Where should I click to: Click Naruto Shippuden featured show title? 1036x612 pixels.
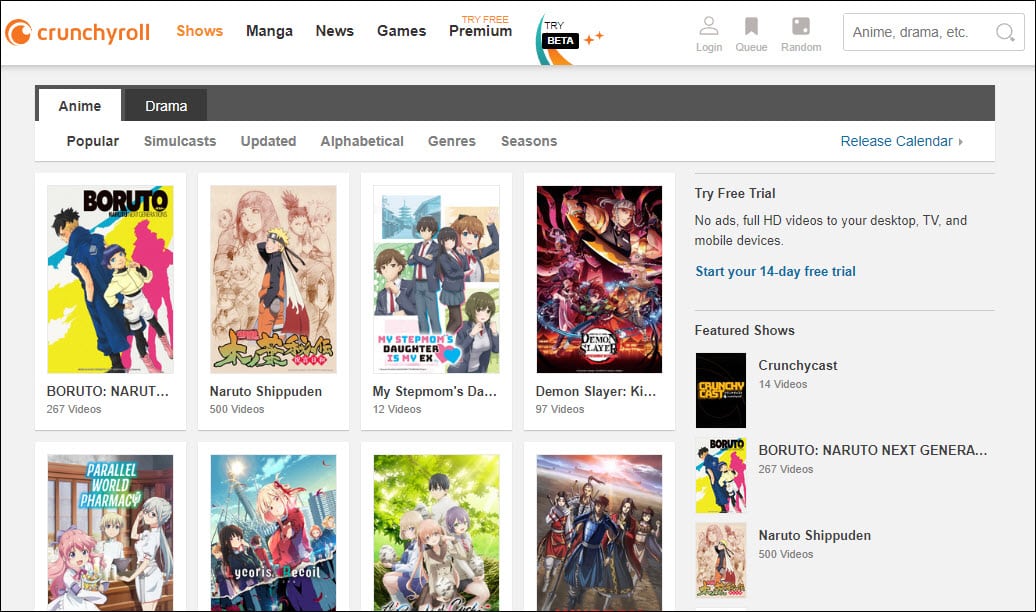pos(815,535)
